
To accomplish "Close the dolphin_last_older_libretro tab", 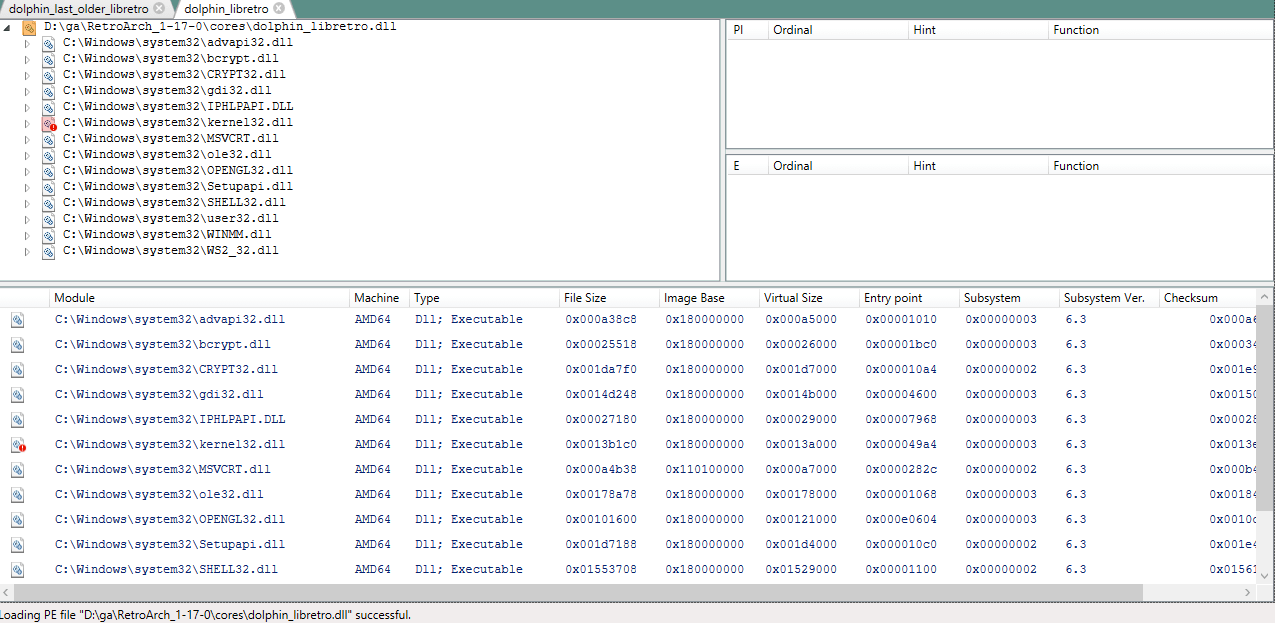I will [x=159, y=8].
